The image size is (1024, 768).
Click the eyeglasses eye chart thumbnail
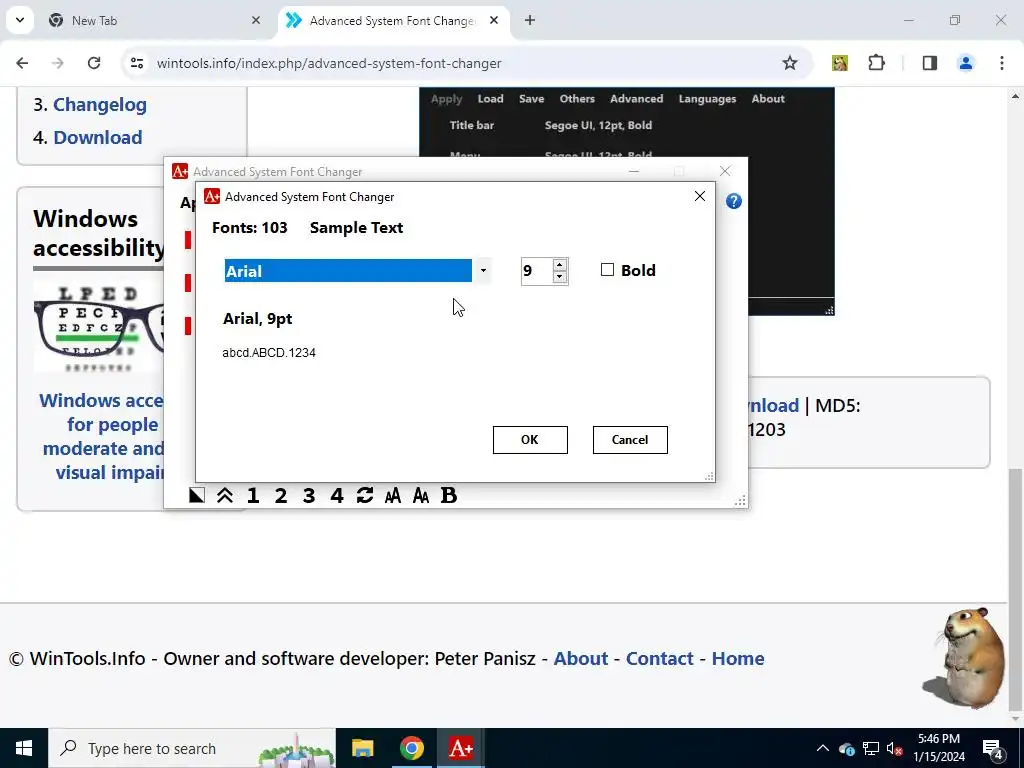[x=99, y=327]
